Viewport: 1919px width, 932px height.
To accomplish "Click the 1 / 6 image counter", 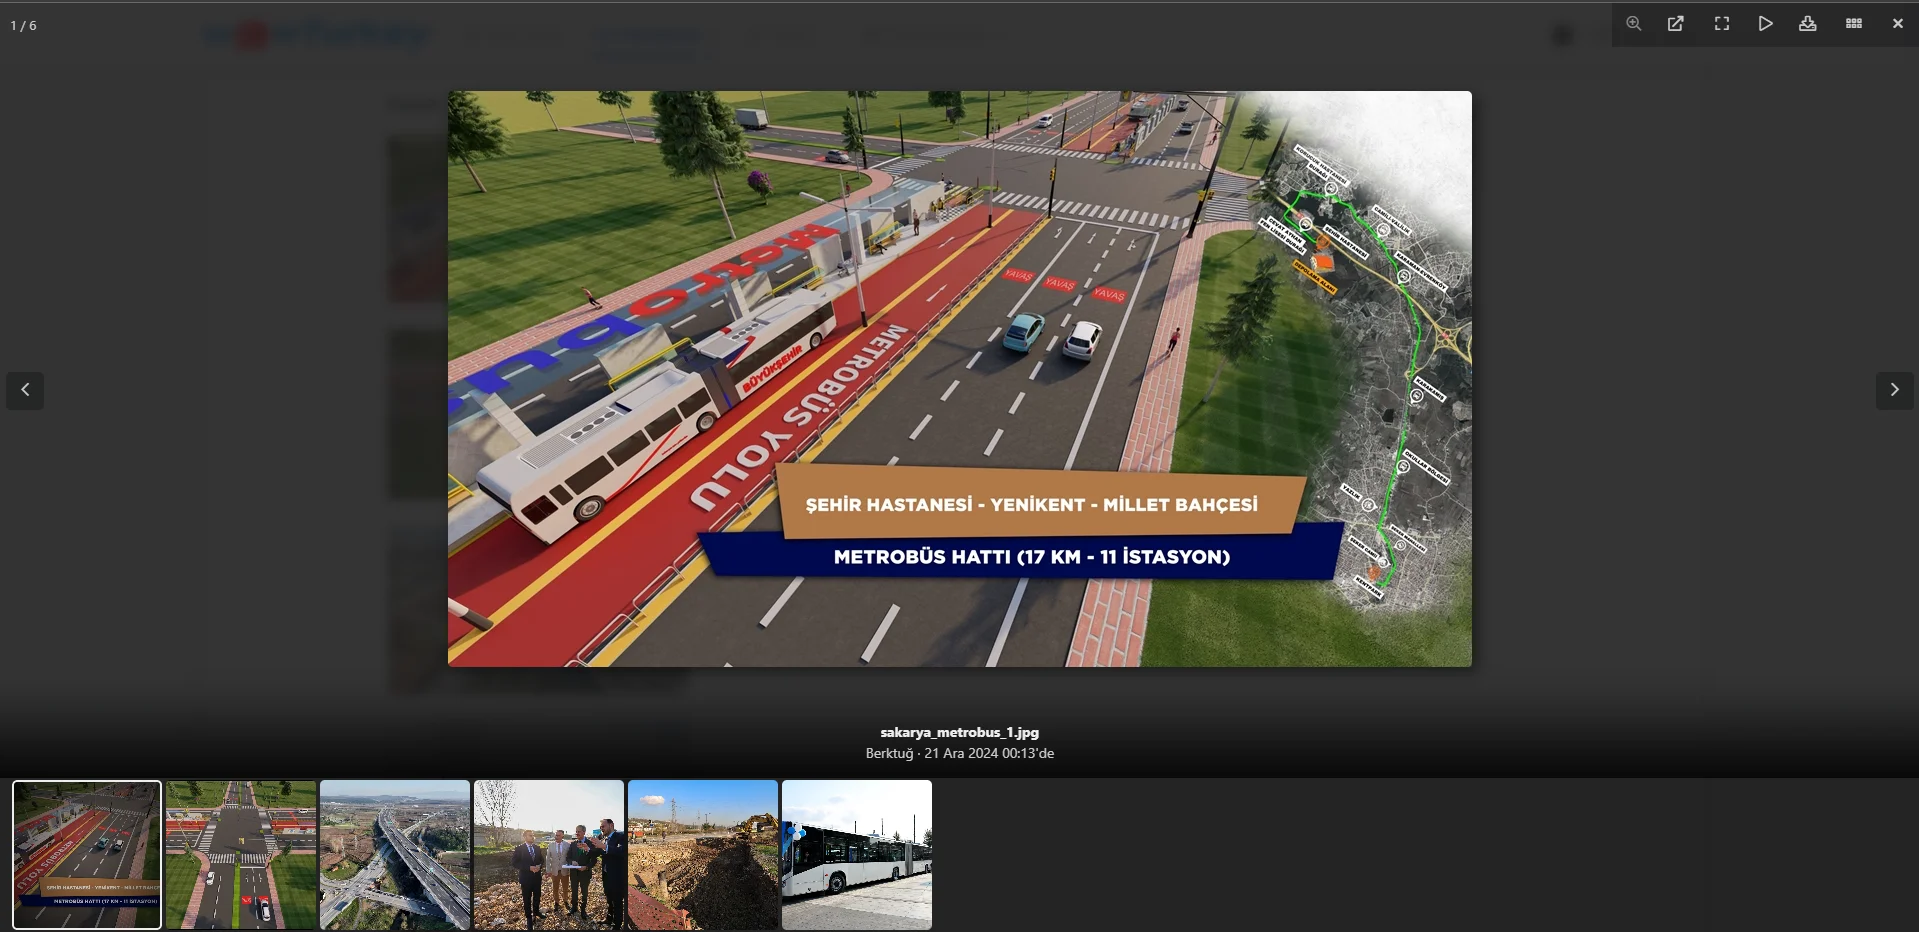I will 24,26.
